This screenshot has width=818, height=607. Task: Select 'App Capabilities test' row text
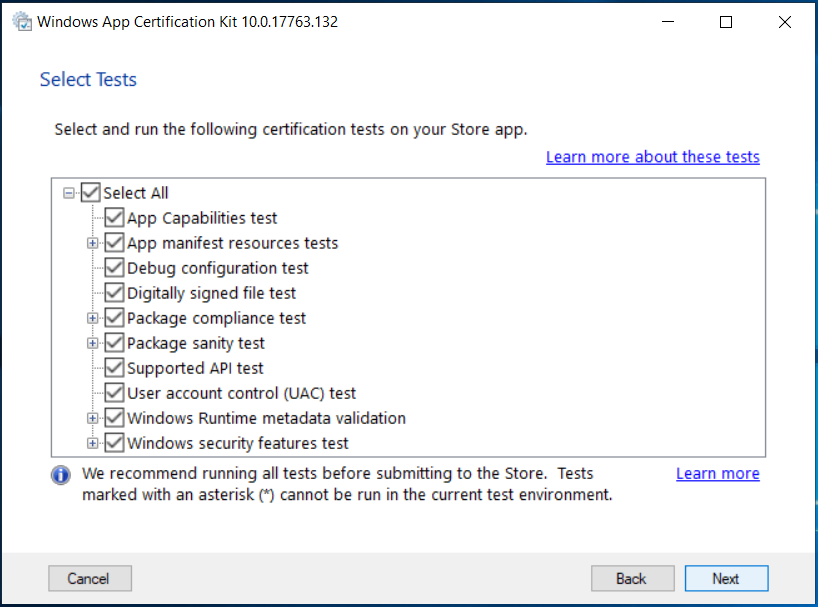pyautogui.click(x=202, y=218)
